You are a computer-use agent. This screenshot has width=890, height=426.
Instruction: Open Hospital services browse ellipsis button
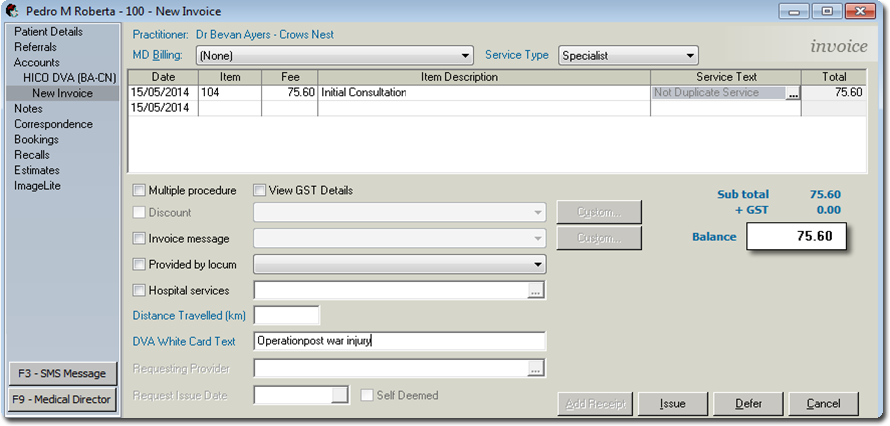tap(536, 290)
